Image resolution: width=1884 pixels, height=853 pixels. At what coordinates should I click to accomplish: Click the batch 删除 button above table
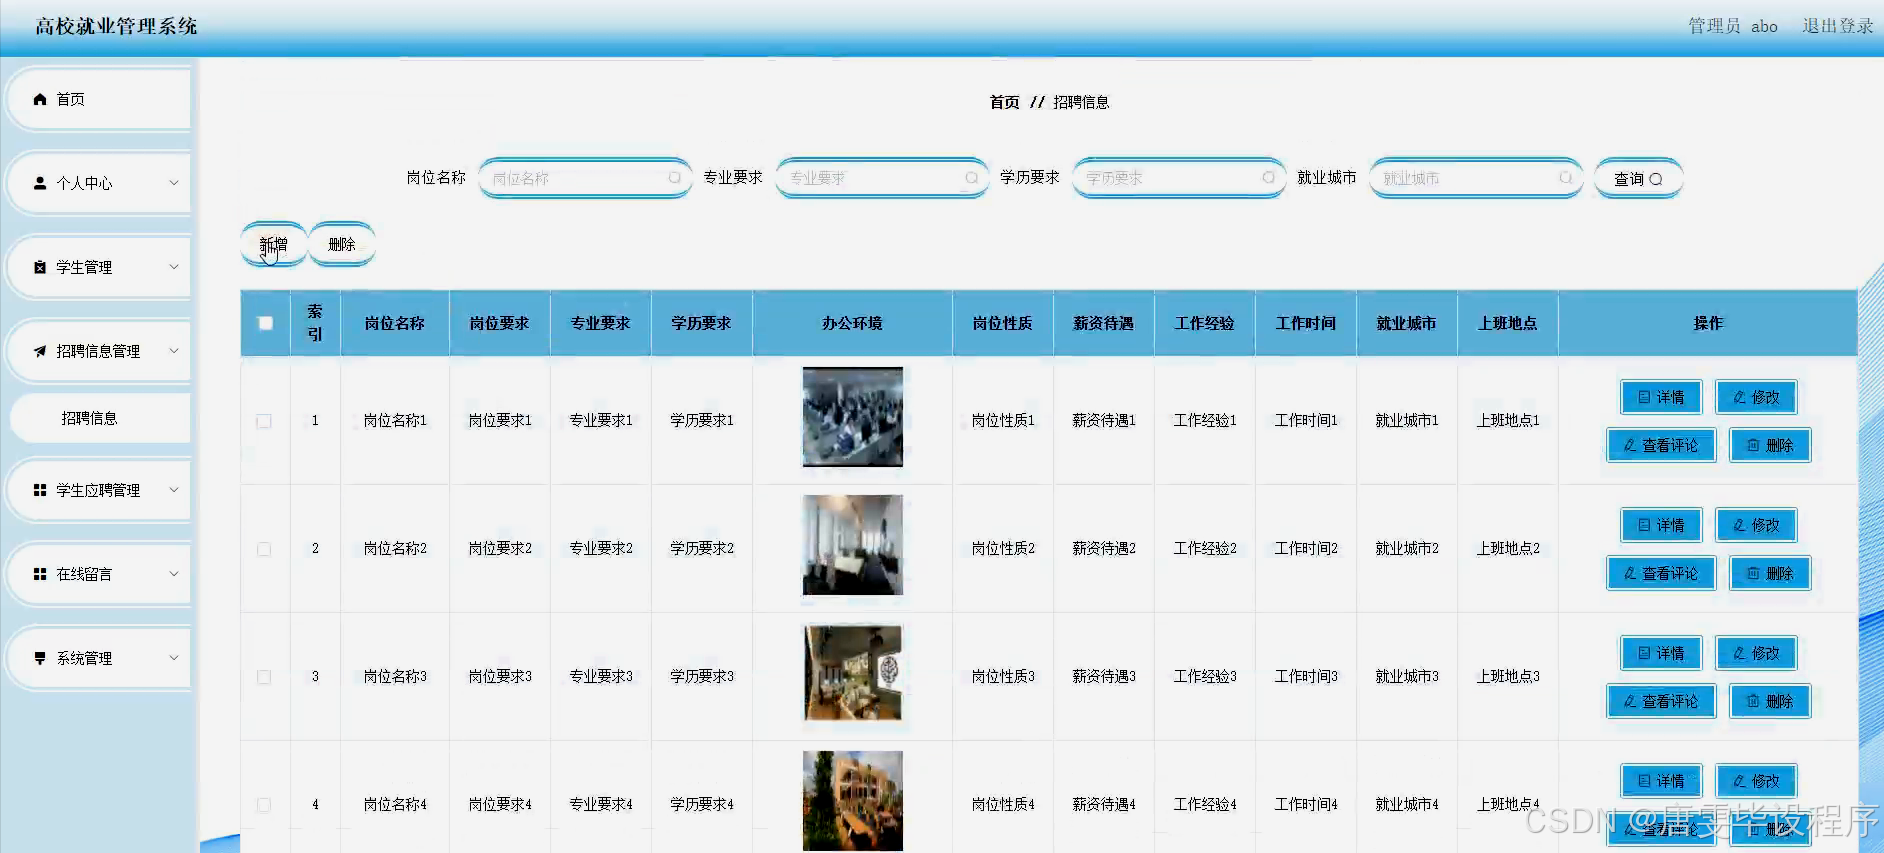click(342, 244)
